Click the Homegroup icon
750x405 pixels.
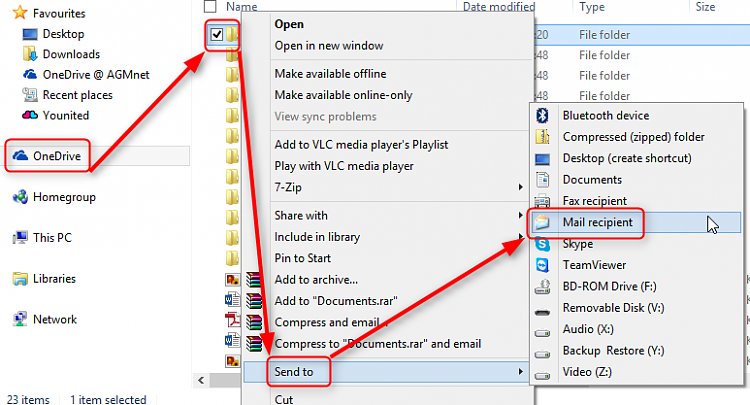[20, 197]
